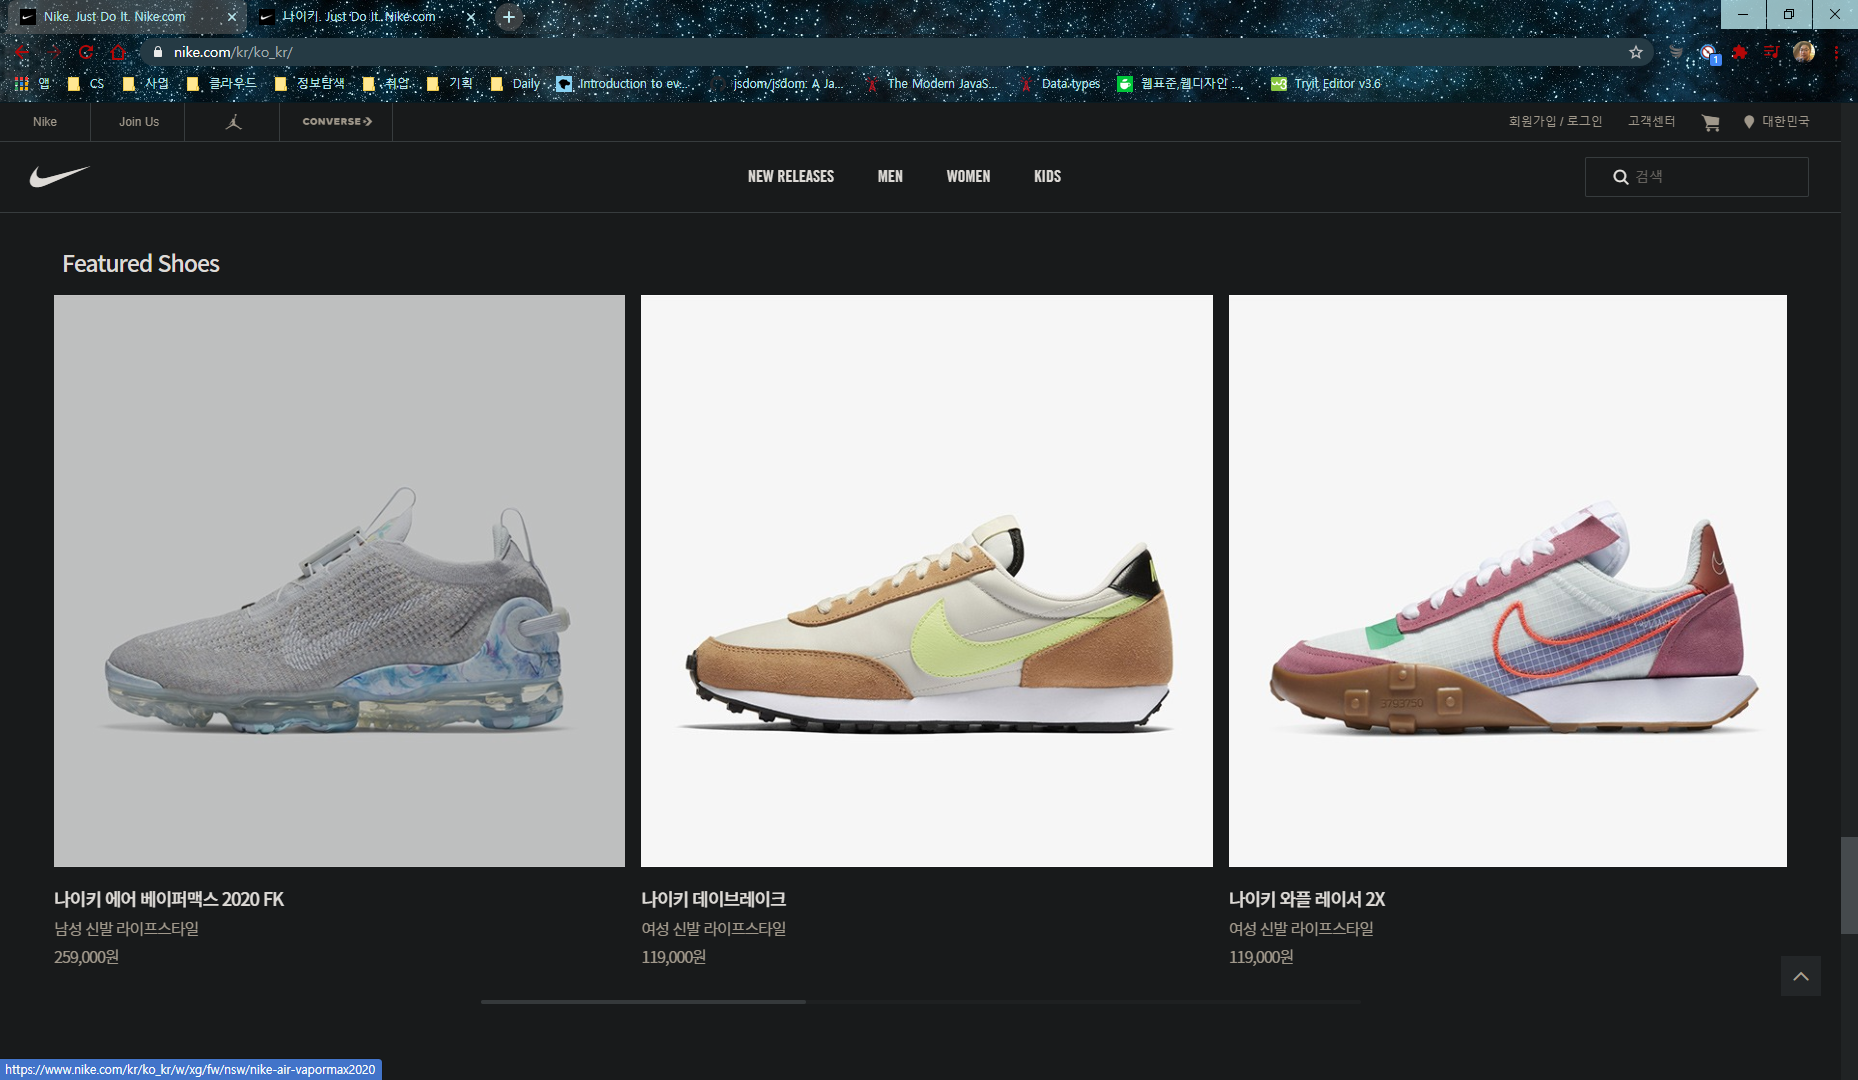Image resolution: width=1858 pixels, height=1080 pixels.
Task: Open the MEN menu
Action: tap(890, 177)
